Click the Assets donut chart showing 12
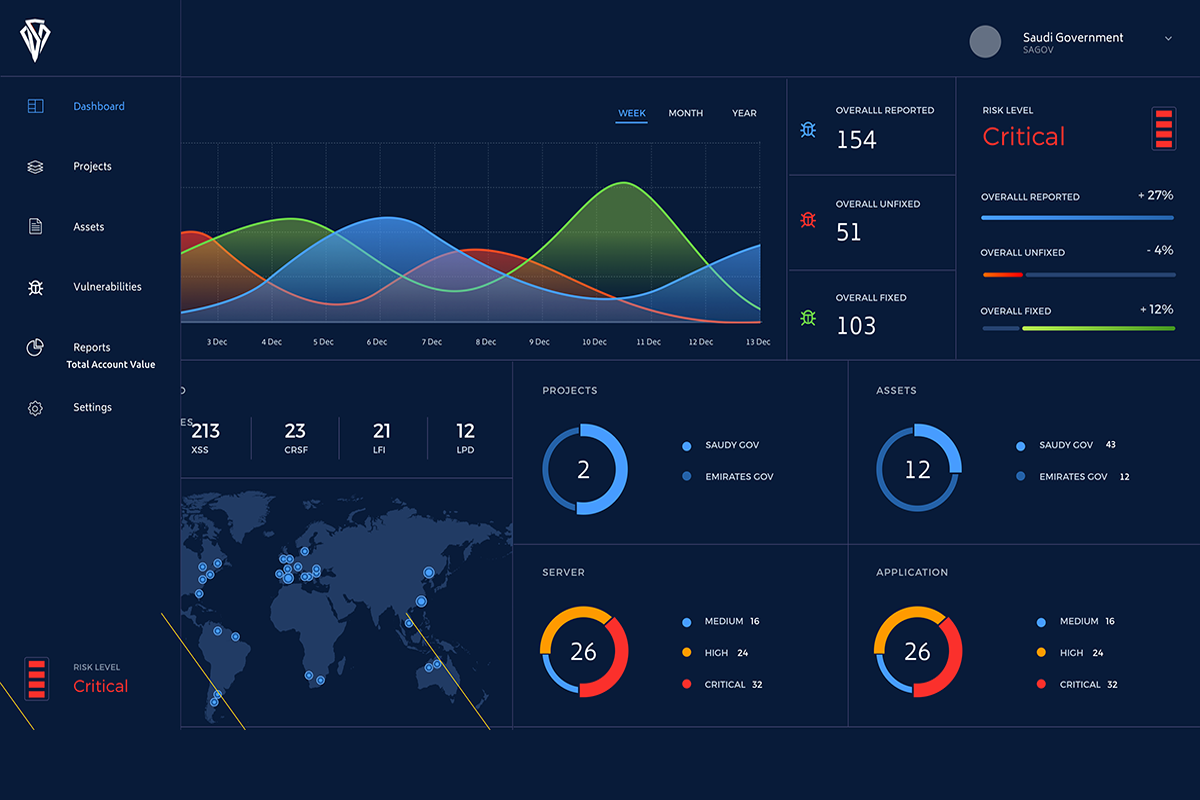 click(918, 470)
